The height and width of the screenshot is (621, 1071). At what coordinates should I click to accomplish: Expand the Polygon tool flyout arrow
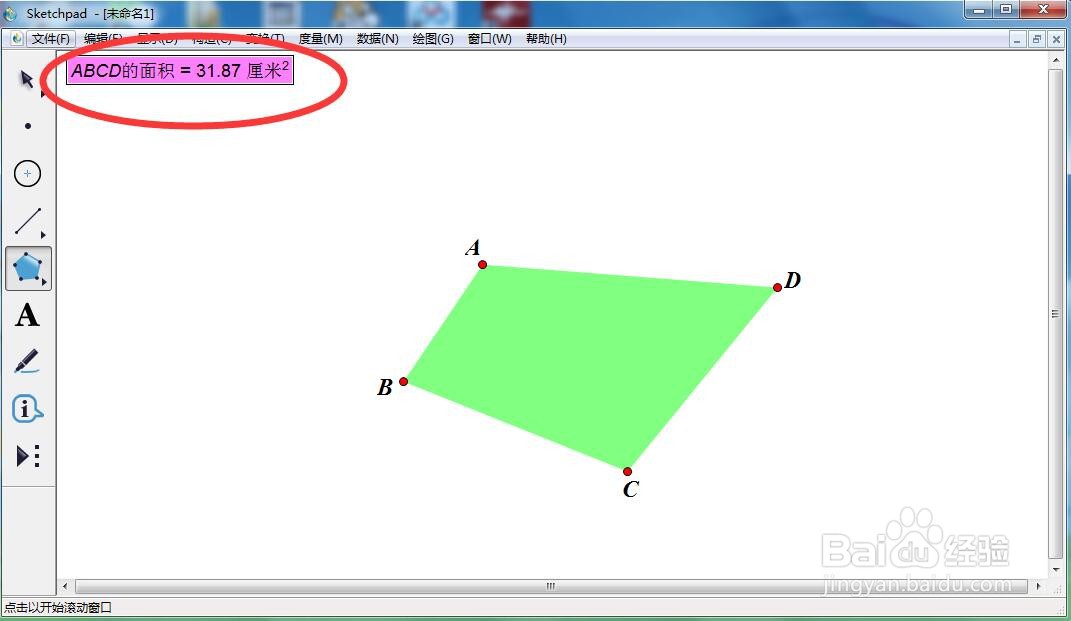[44, 281]
